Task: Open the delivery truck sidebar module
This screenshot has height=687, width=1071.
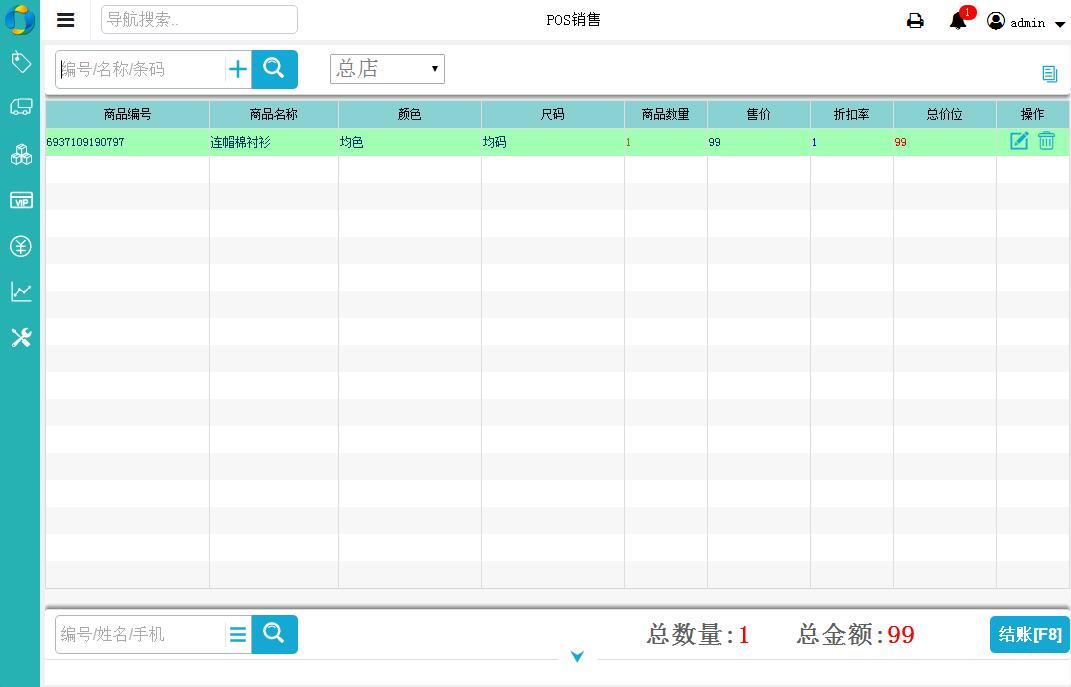Action: (x=21, y=107)
